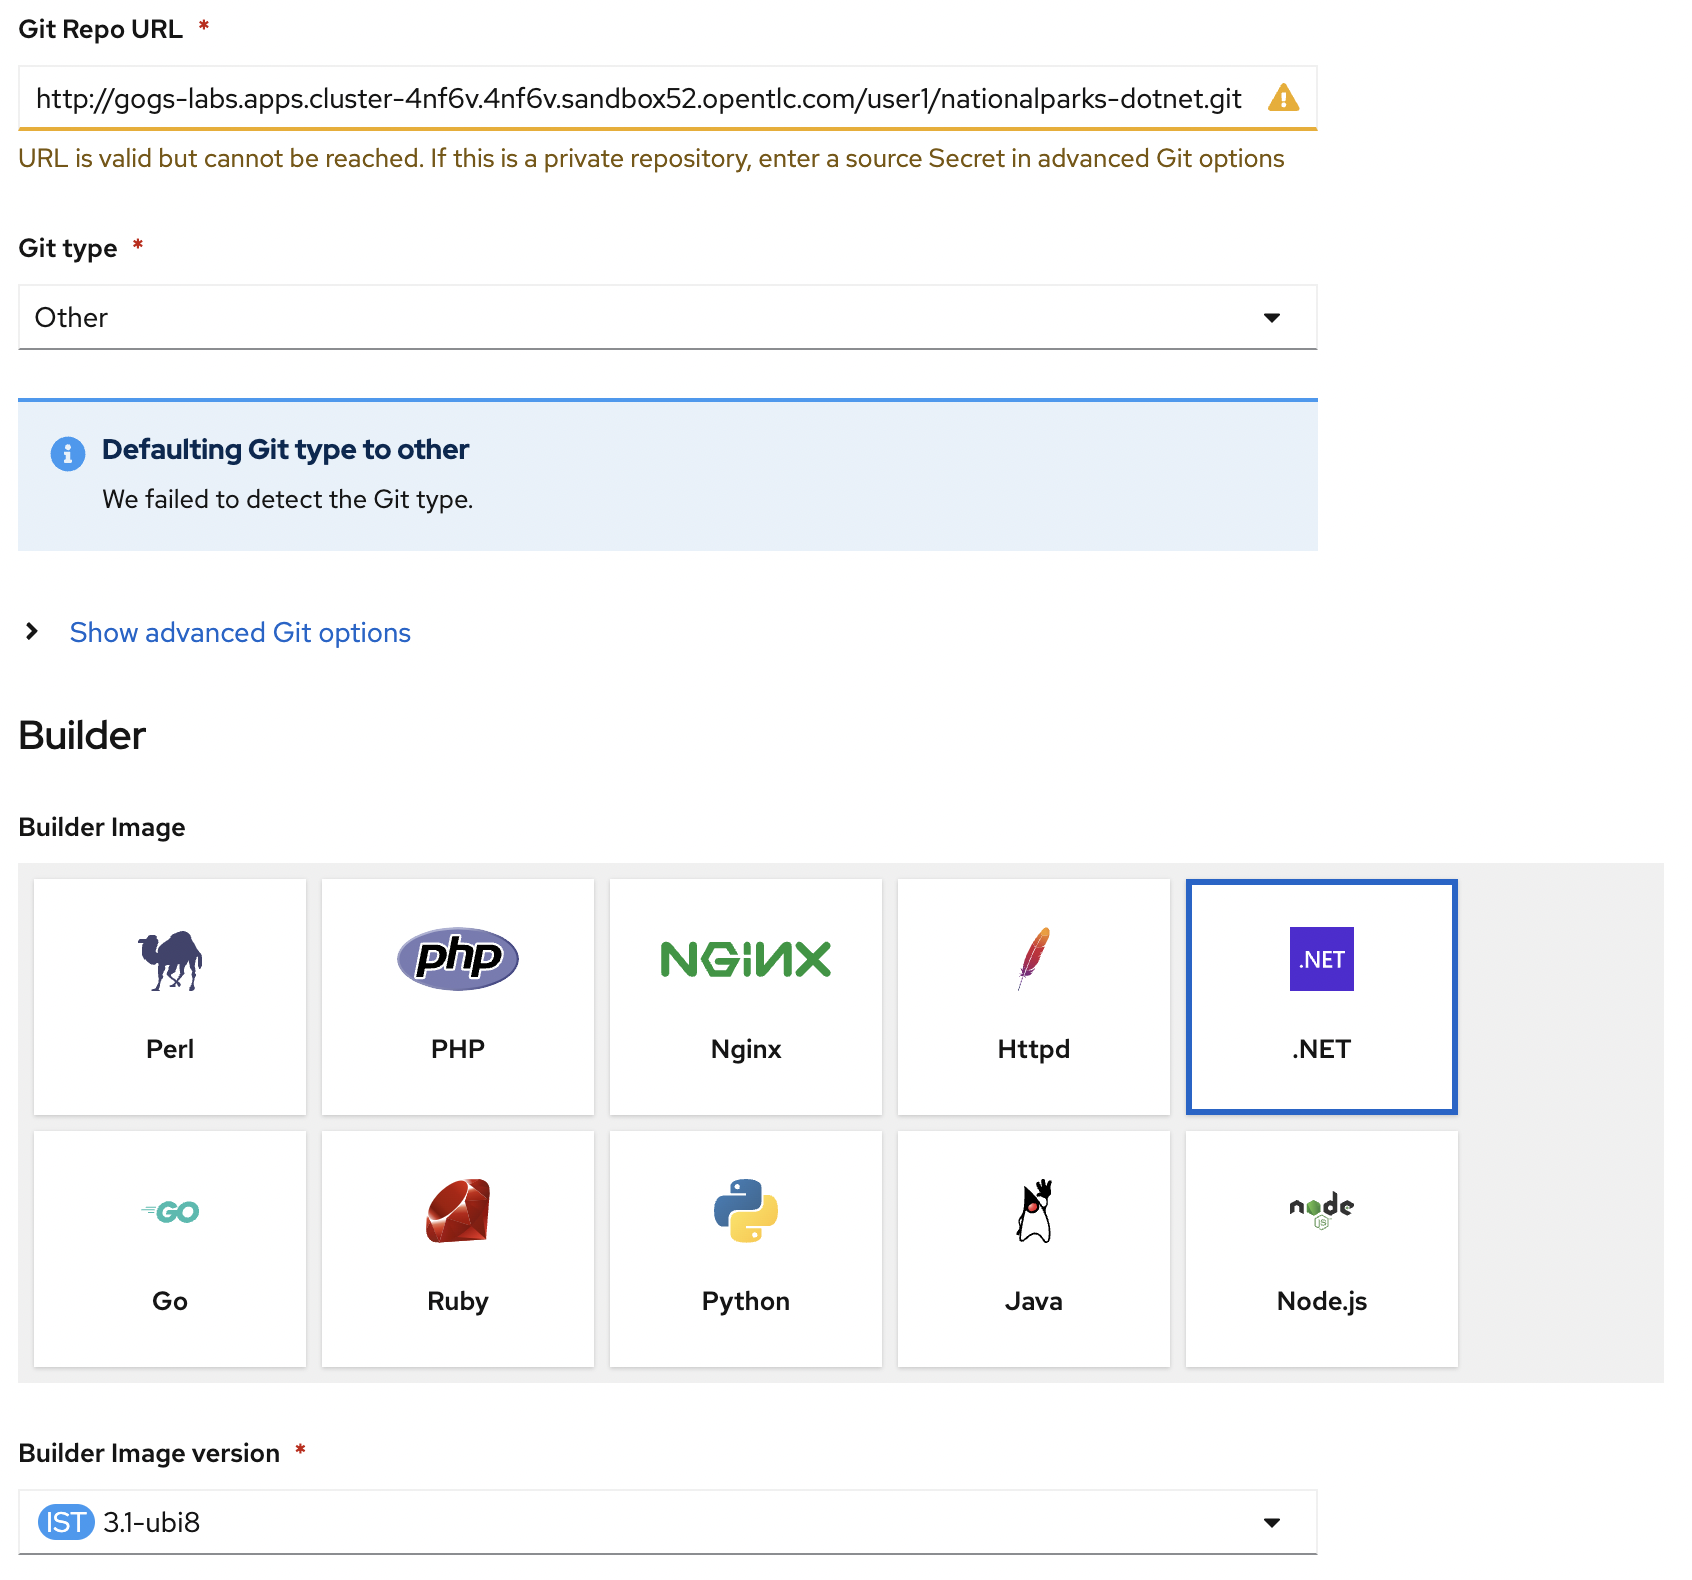This screenshot has height=1580, width=1692.
Task: Click the .NET card label
Action: point(1322,1049)
